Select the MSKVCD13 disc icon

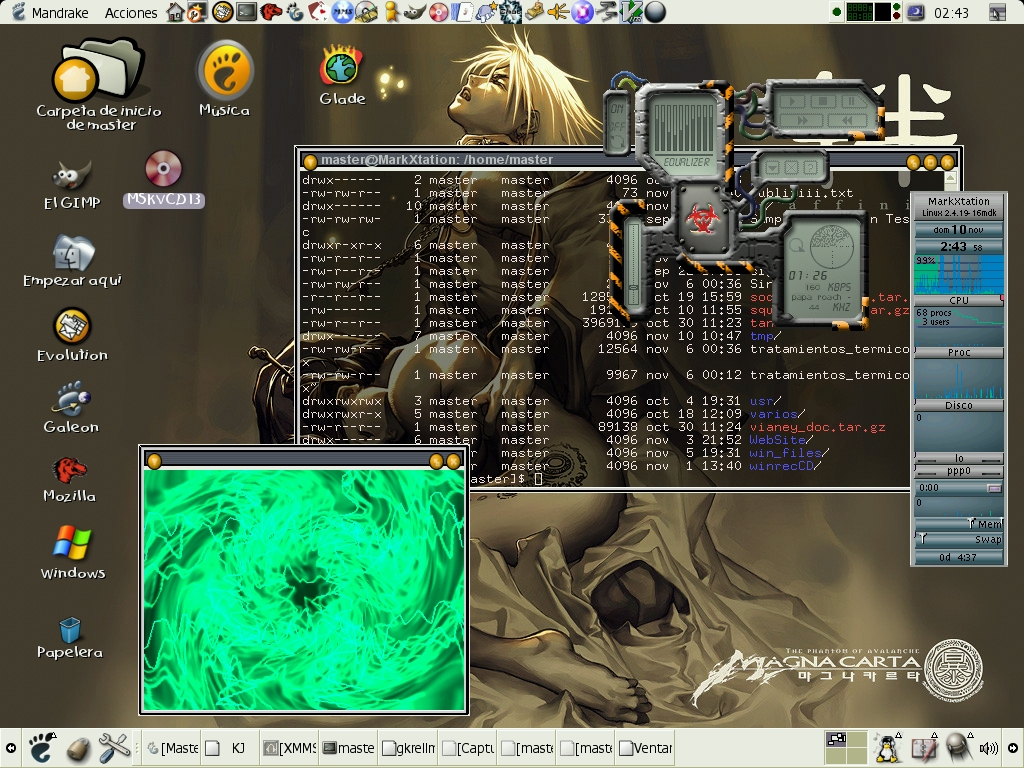point(163,178)
